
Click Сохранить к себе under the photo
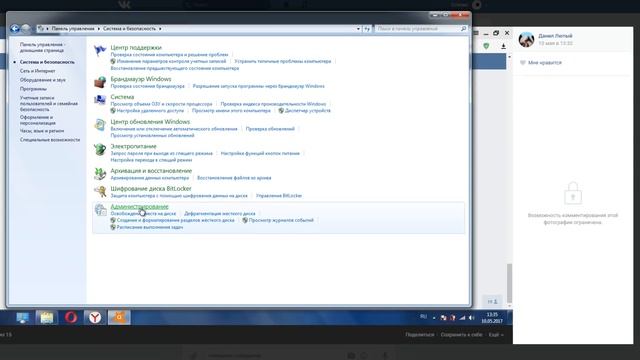tap(461, 335)
